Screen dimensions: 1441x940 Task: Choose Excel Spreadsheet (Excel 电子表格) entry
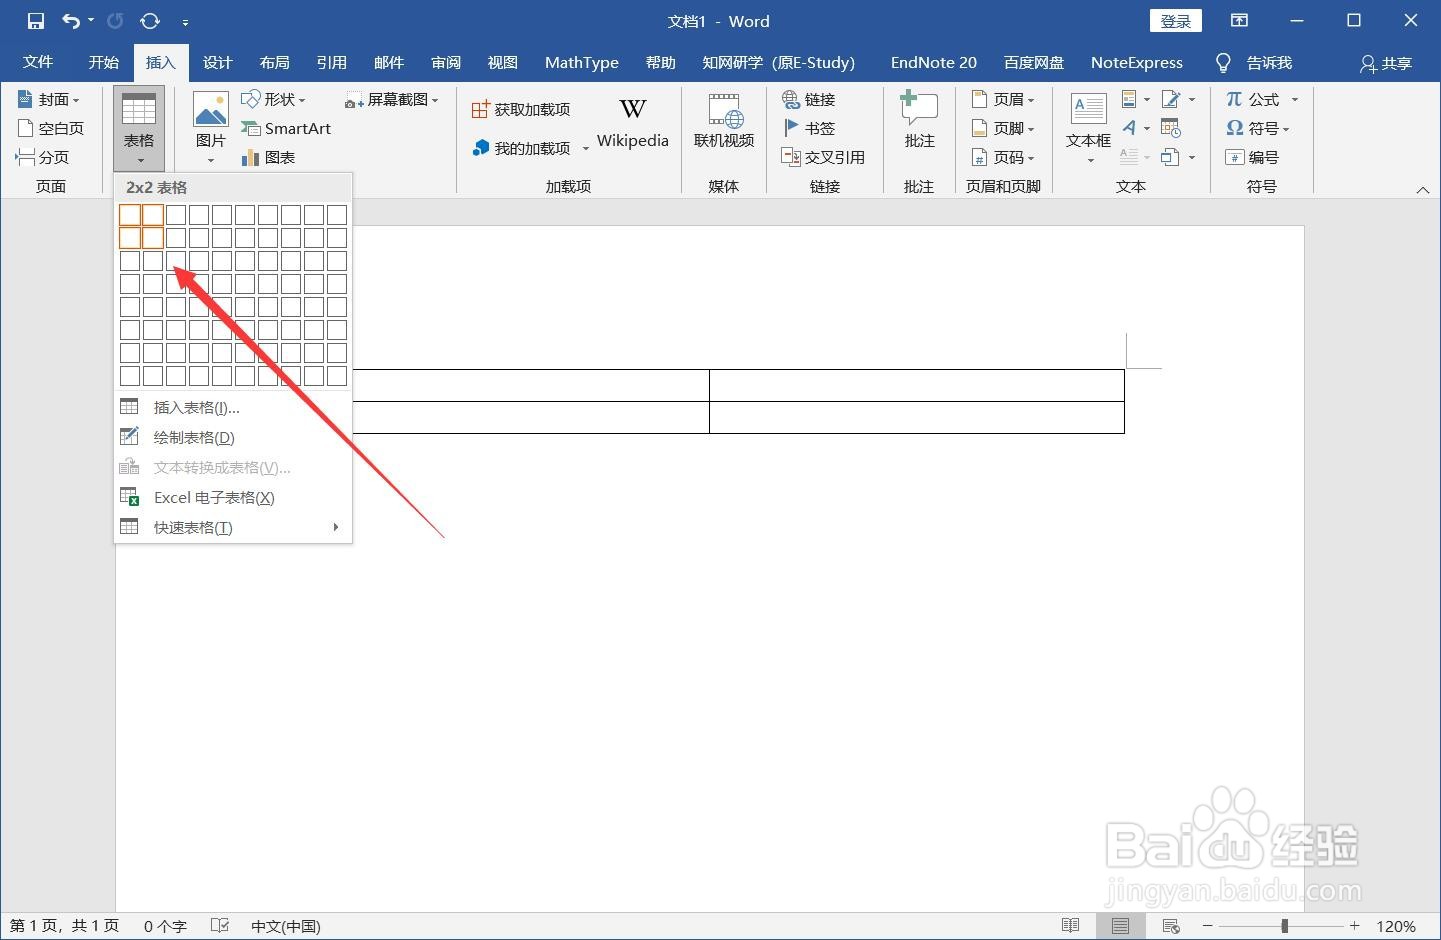[x=233, y=497]
